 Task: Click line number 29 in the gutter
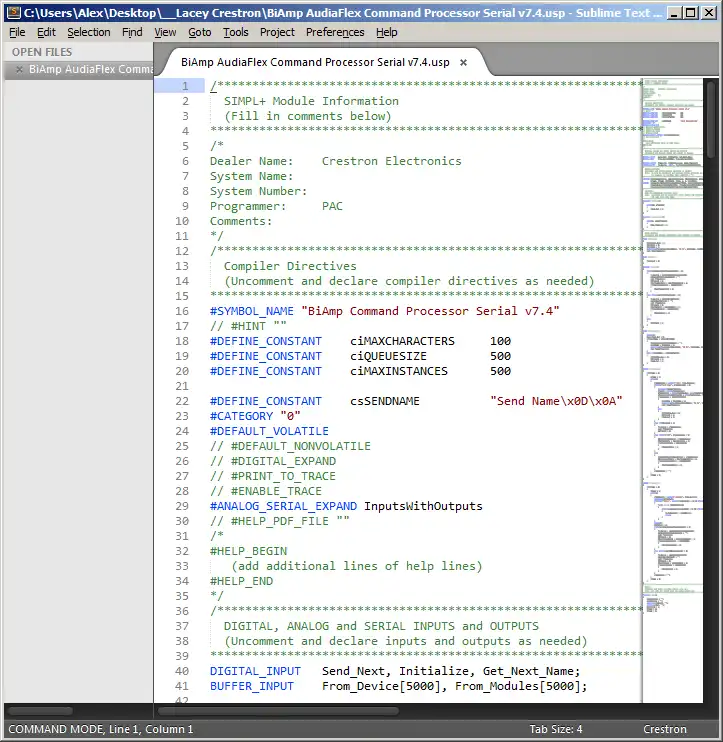(182, 506)
